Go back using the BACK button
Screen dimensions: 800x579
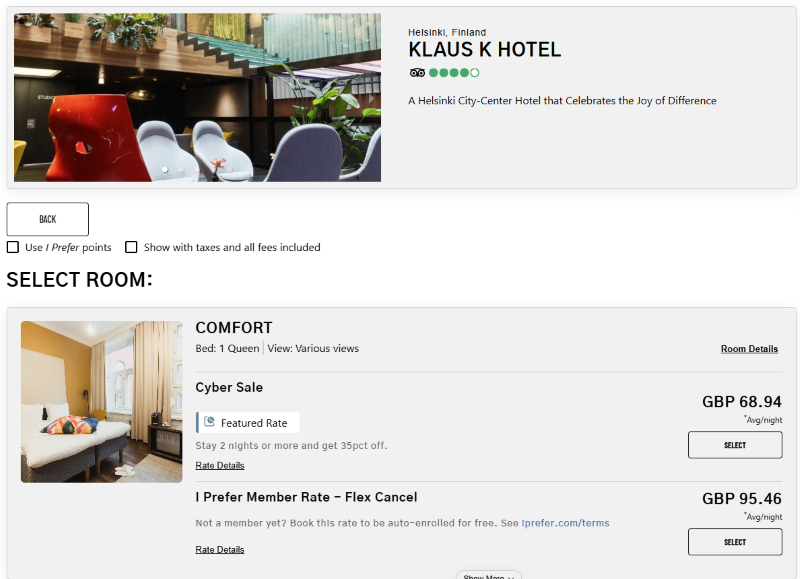point(47,219)
